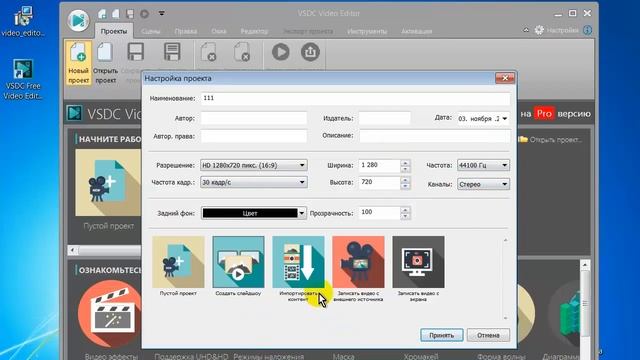Screen dimensions: 640x360
Task: Click the Height spinner arrows
Action: (405, 182)
